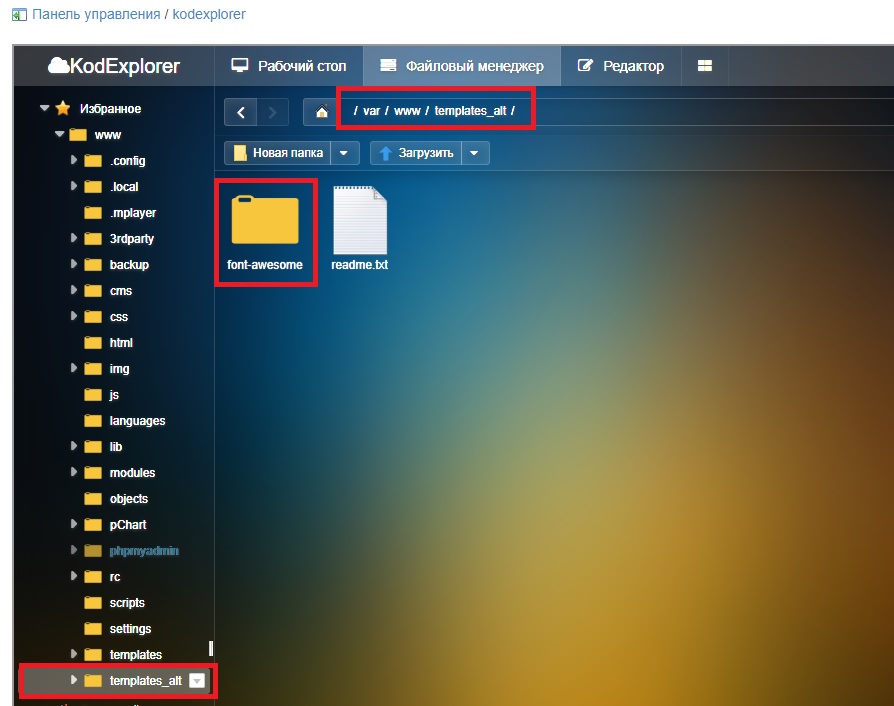The width and height of the screenshot is (894, 706).
Task: Select Избранное in the sidebar tree
Action: point(110,109)
